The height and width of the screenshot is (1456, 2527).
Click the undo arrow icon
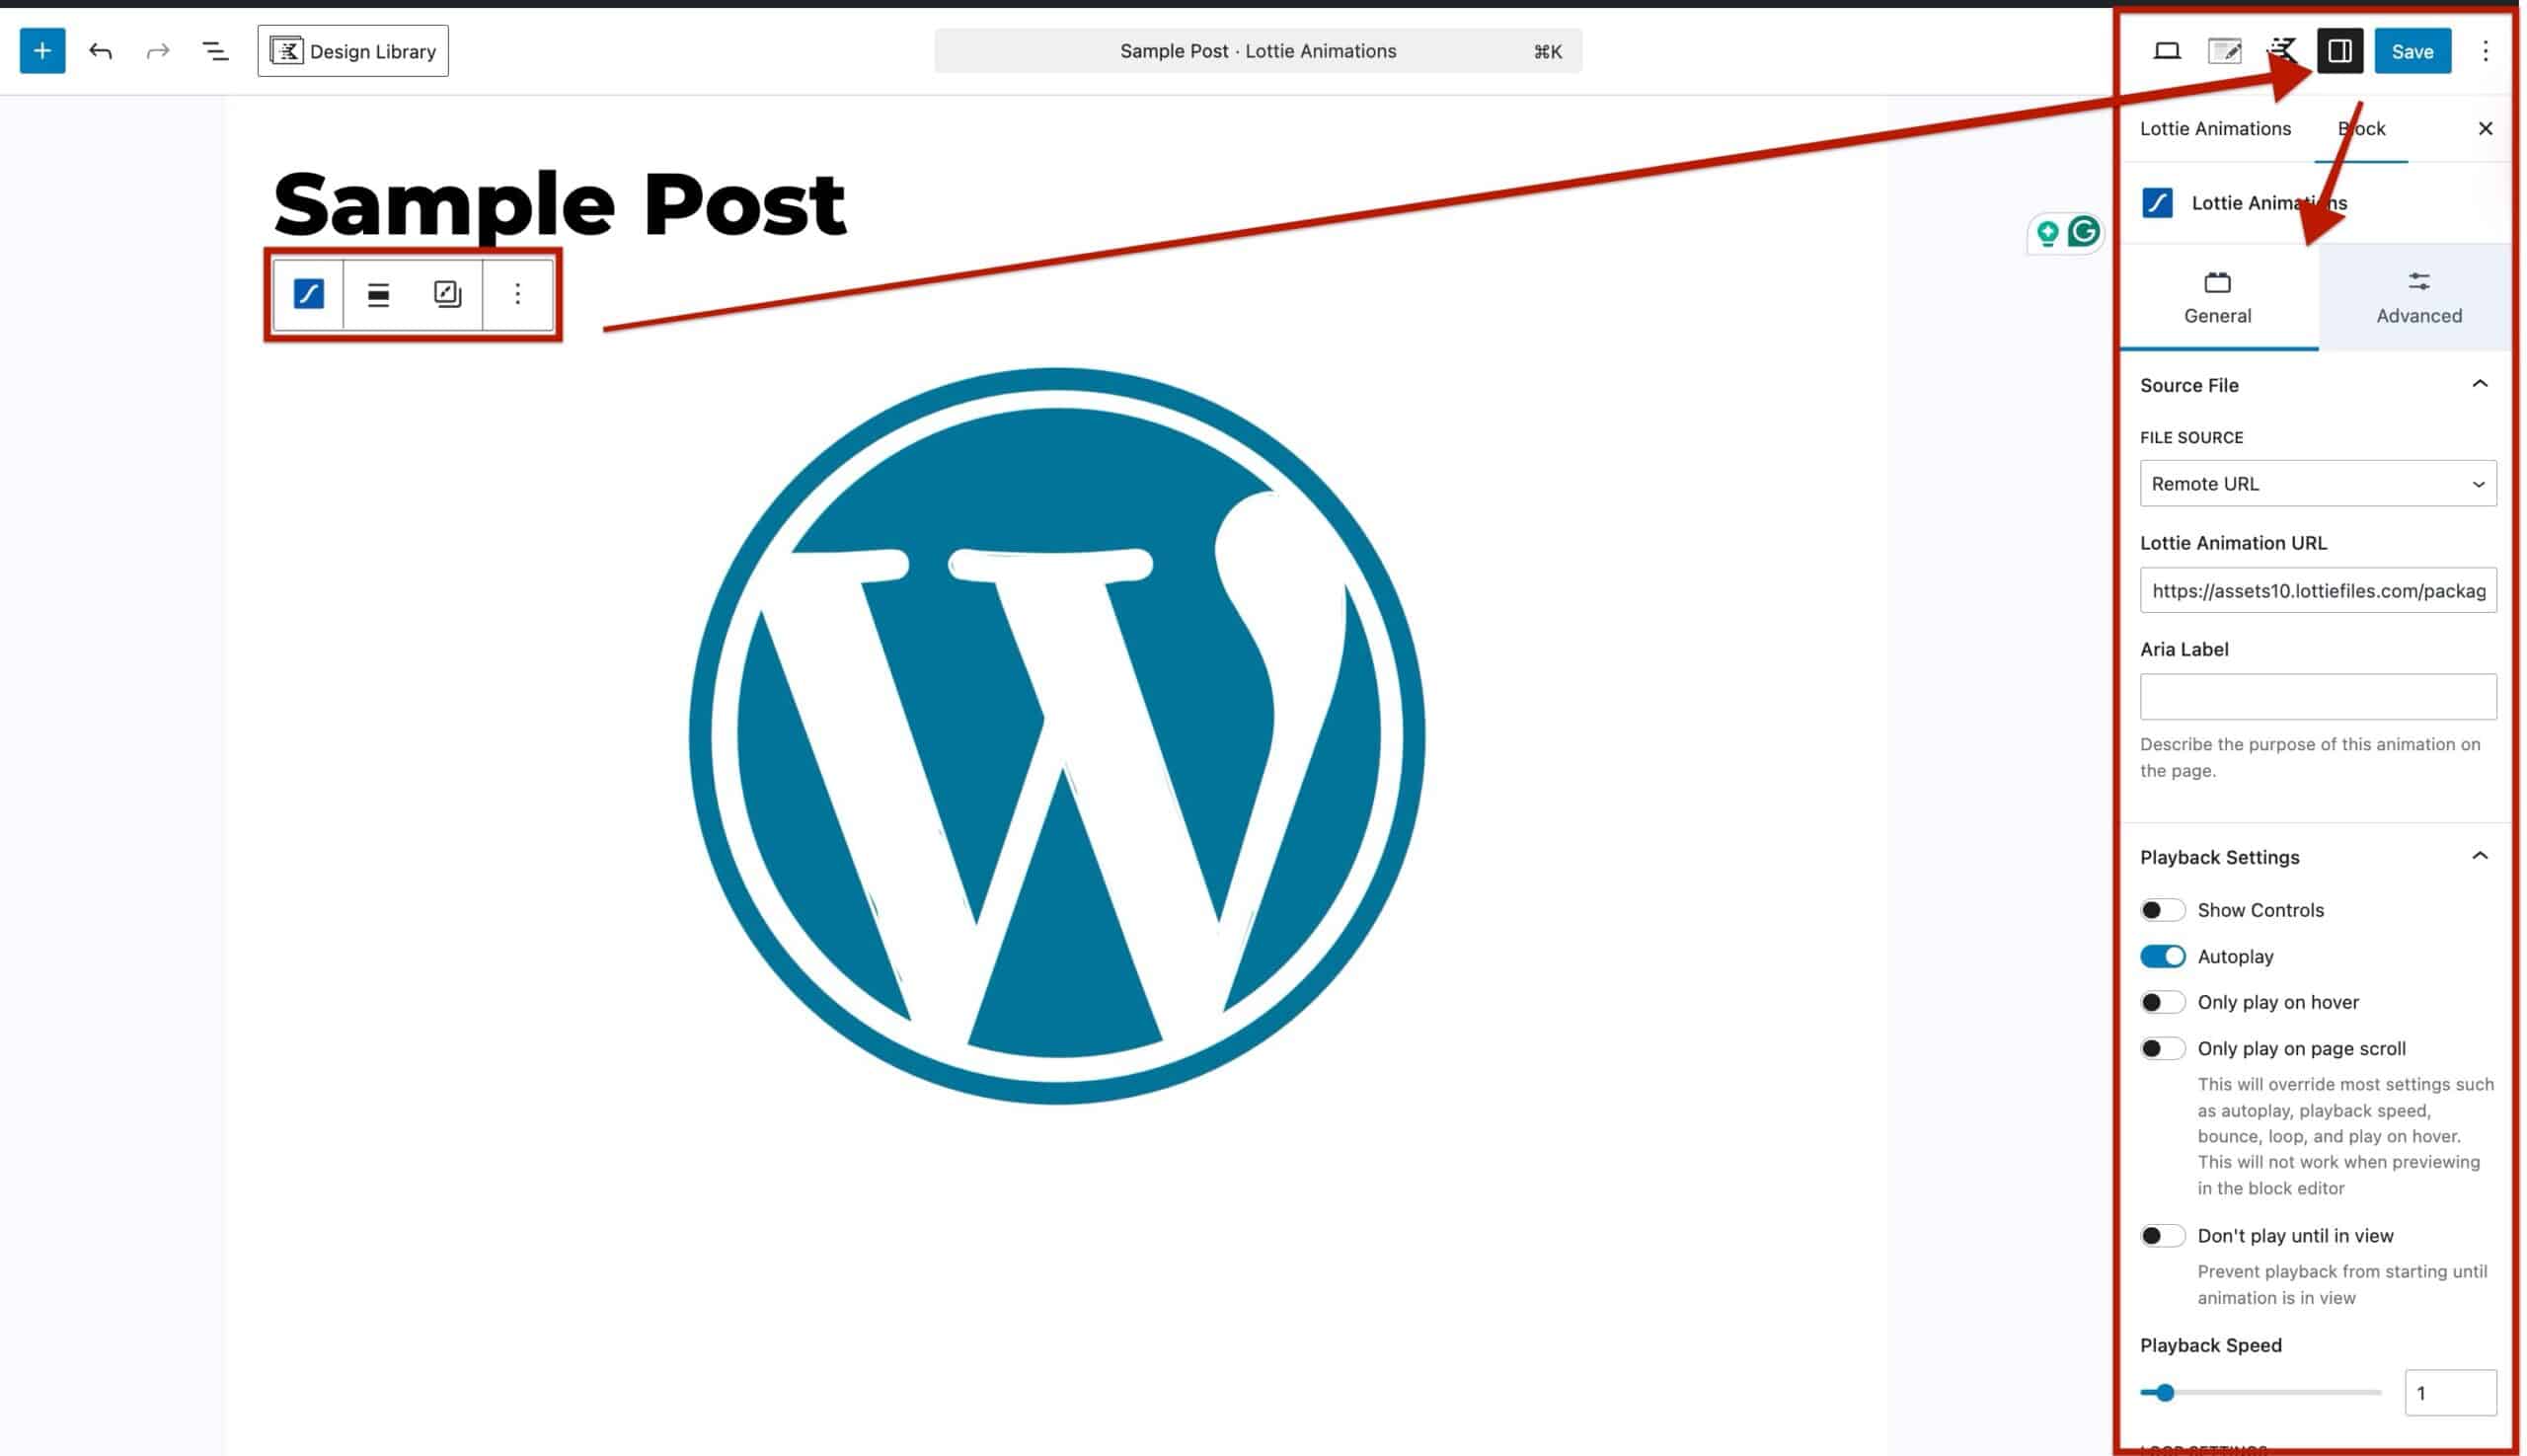click(100, 51)
